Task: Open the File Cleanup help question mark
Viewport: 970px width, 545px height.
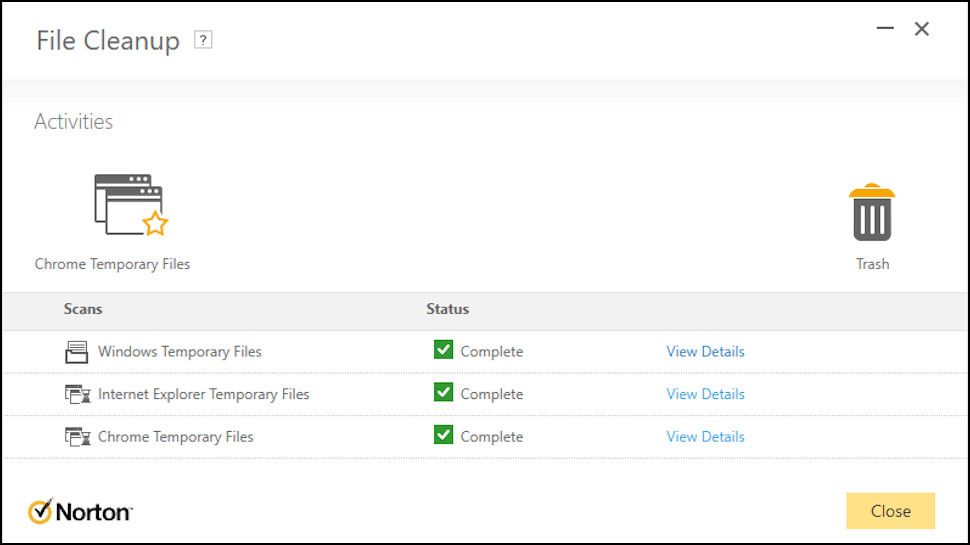Action: (x=203, y=40)
